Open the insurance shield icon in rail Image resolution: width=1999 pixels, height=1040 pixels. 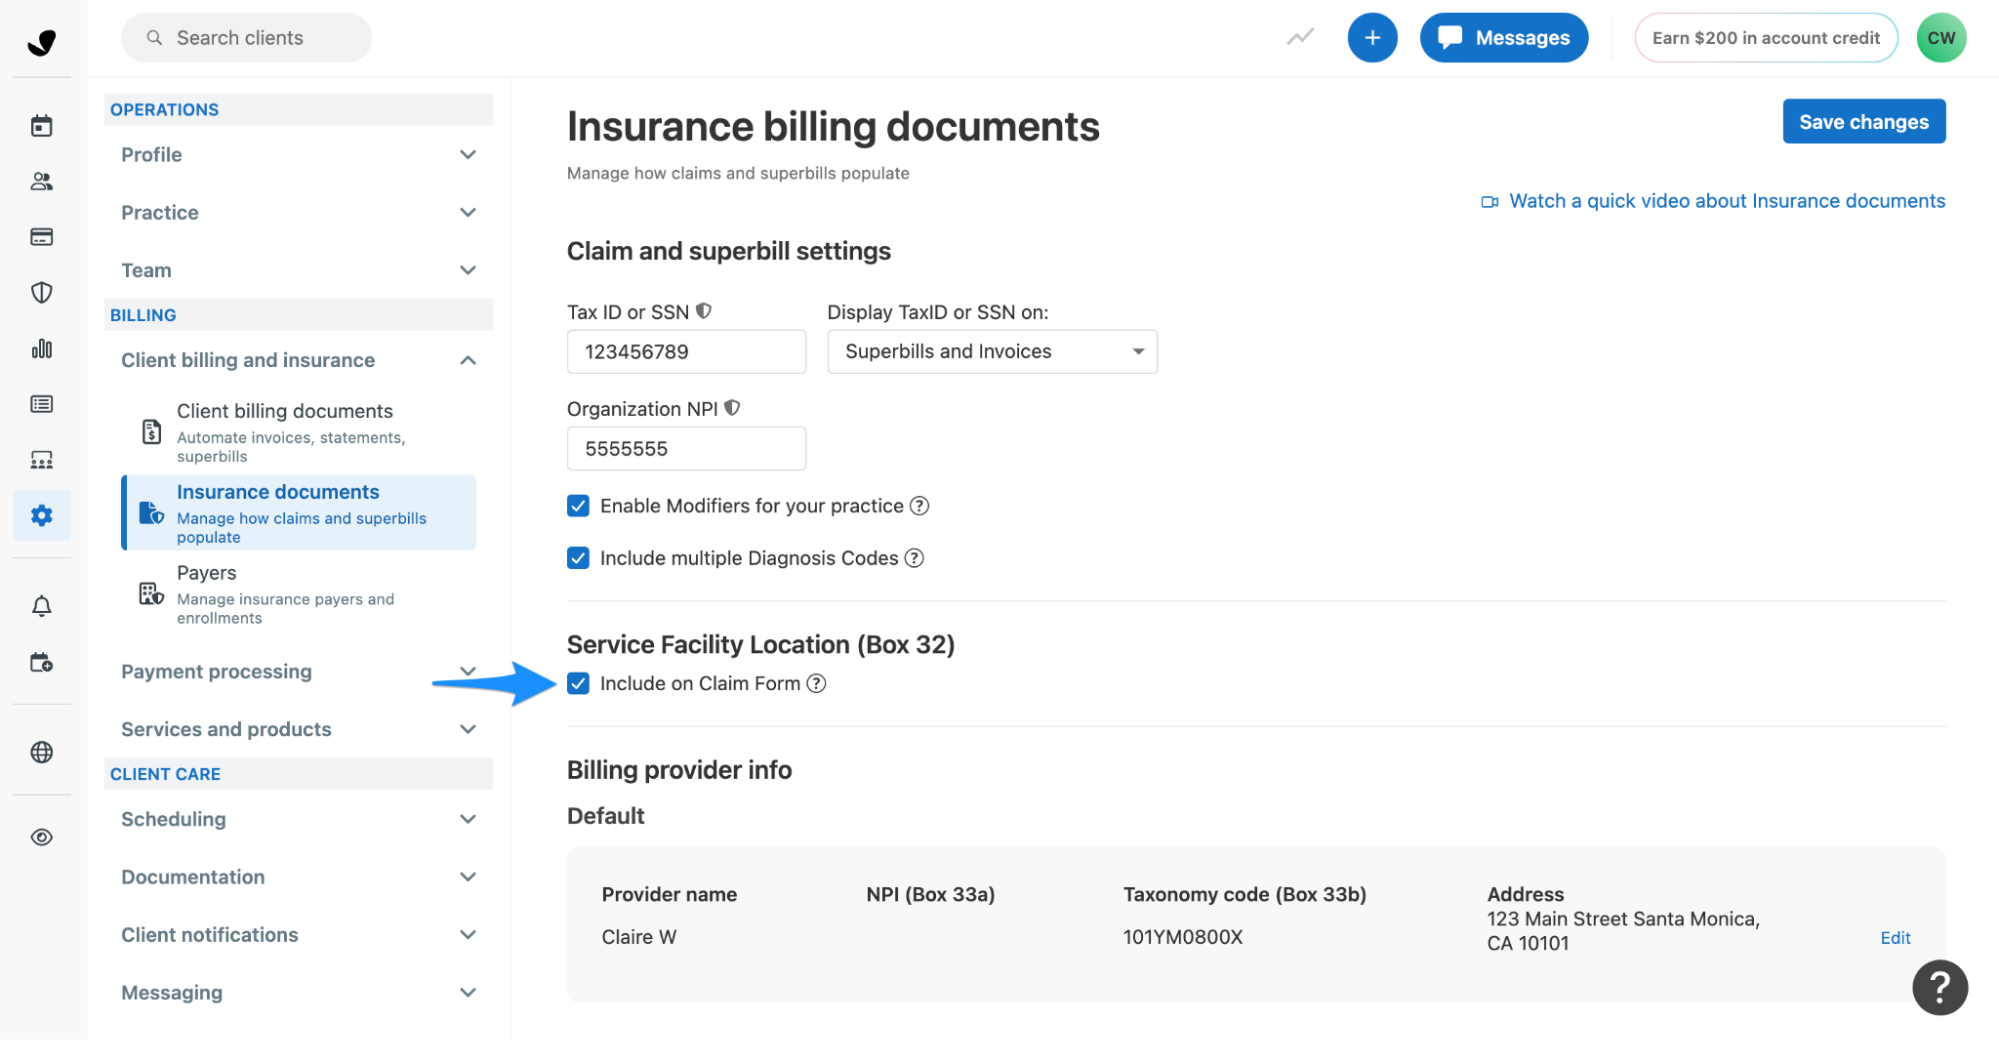pos(41,293)
